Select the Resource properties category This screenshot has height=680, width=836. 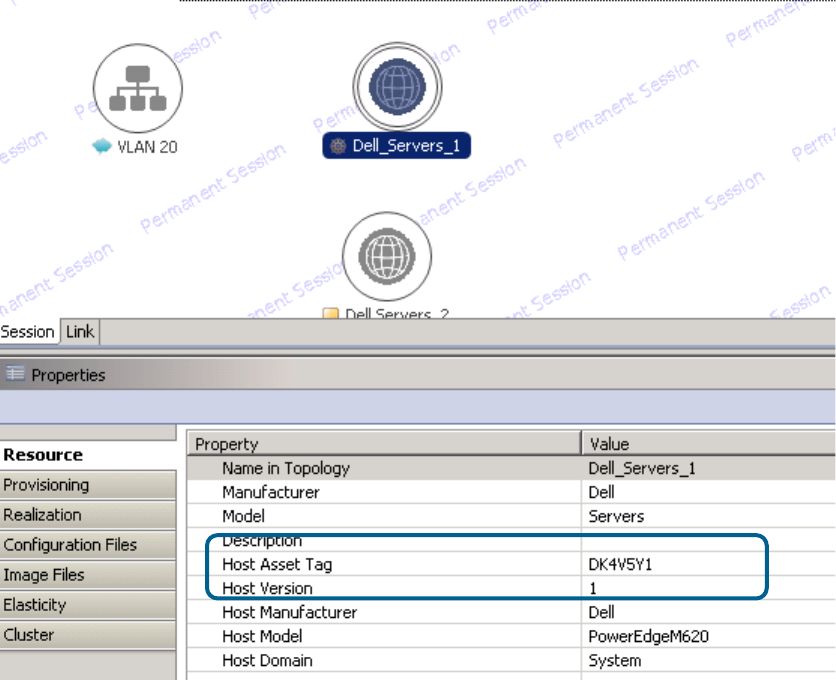[x=43, y=455]
